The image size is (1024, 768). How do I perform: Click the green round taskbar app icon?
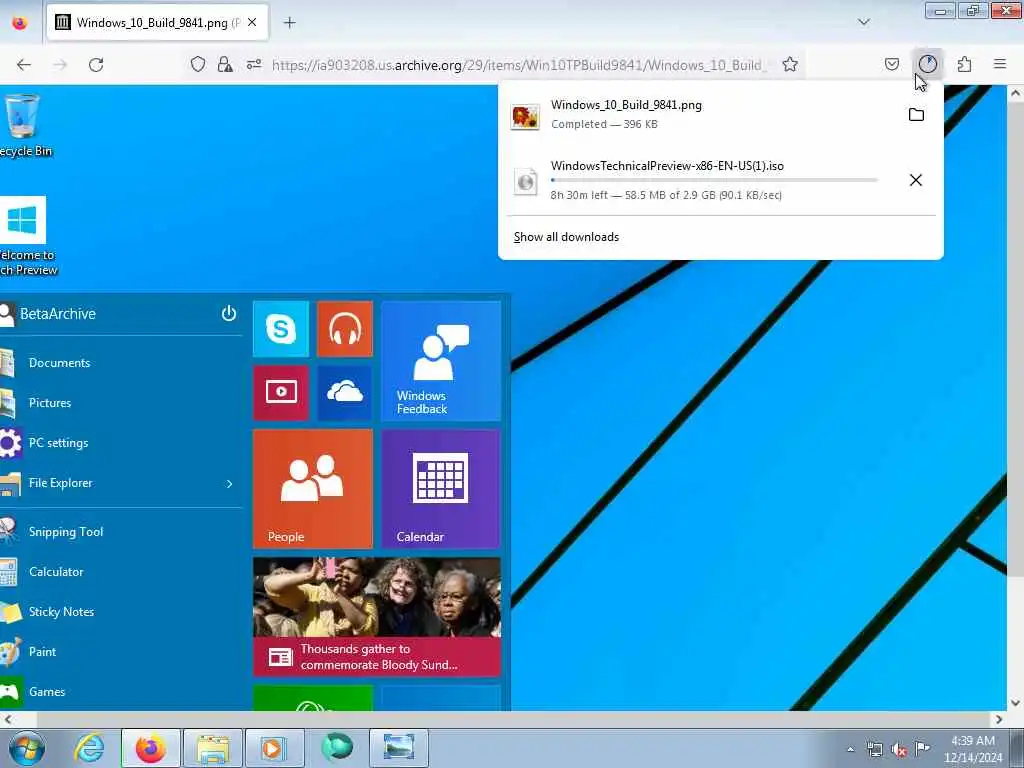point(337,748)
